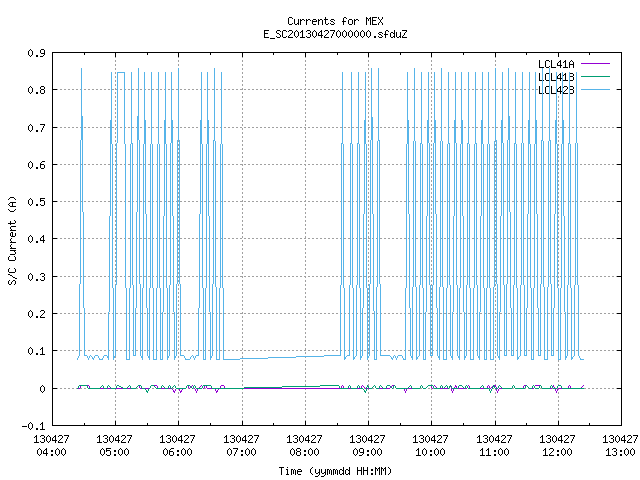Click the blue LCL423 legend line sample
Screen dimensions: 640x480
click(595, 89)
